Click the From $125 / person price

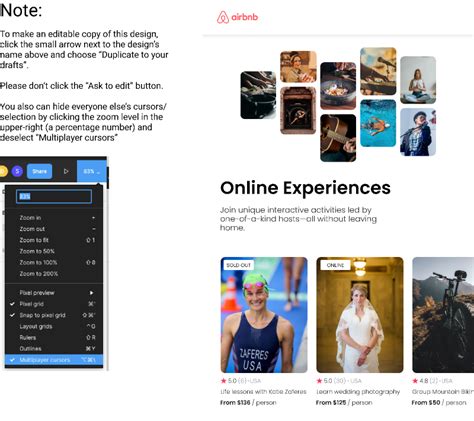[x=344, y=403]
